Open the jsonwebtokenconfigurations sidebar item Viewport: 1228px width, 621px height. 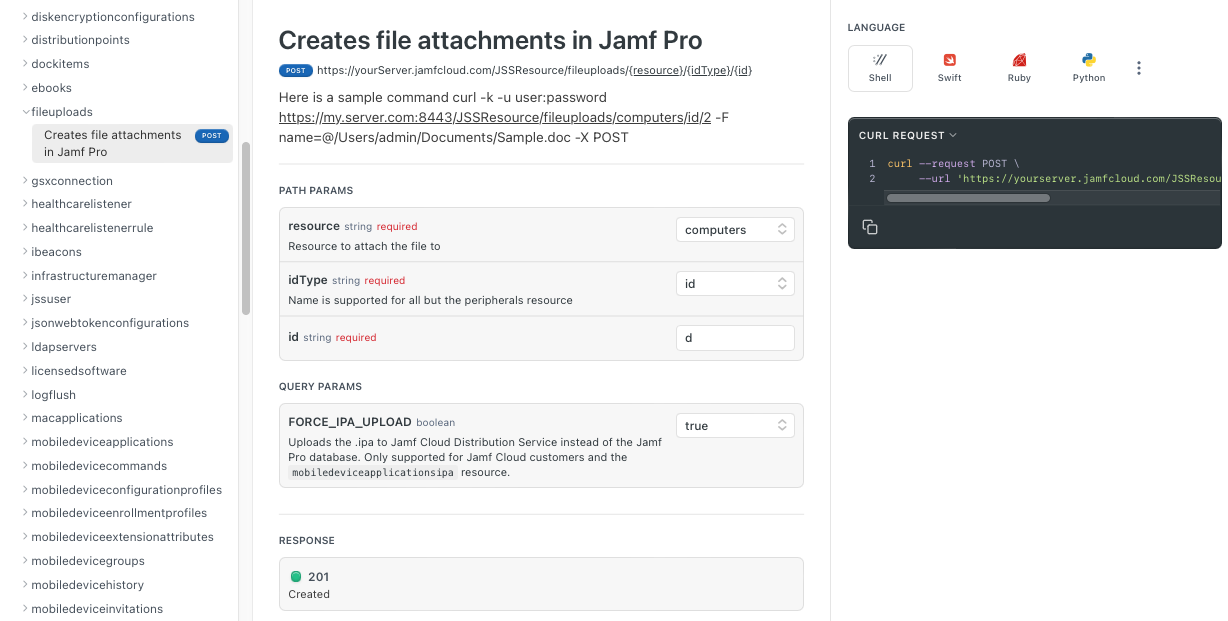pos(110,323)
